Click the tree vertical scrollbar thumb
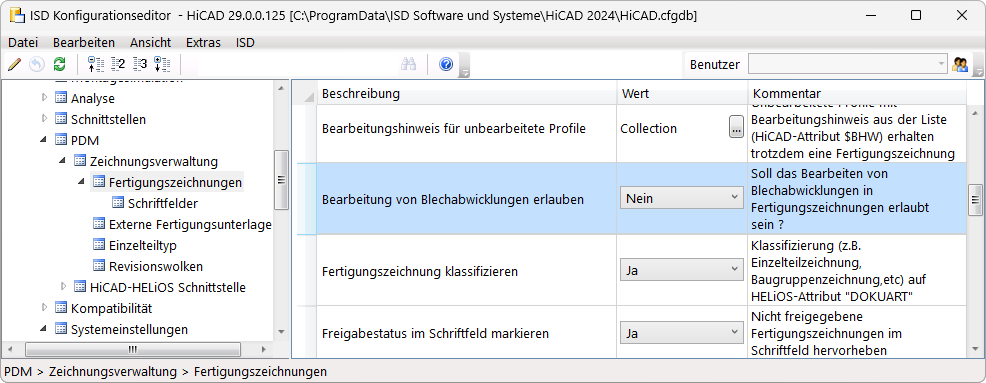The height and width of the screenshot is (383, 986). [x=281, y=179]
